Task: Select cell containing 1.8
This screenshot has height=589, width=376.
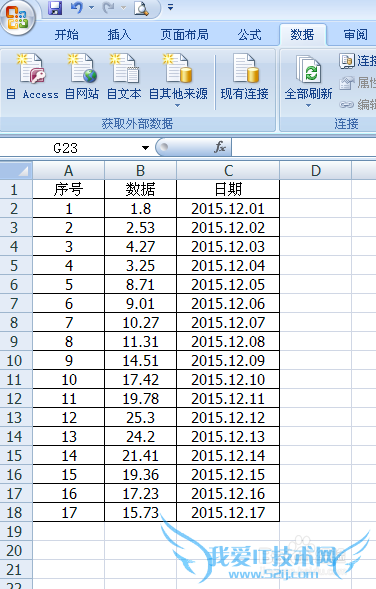Action: click(140, 208)
